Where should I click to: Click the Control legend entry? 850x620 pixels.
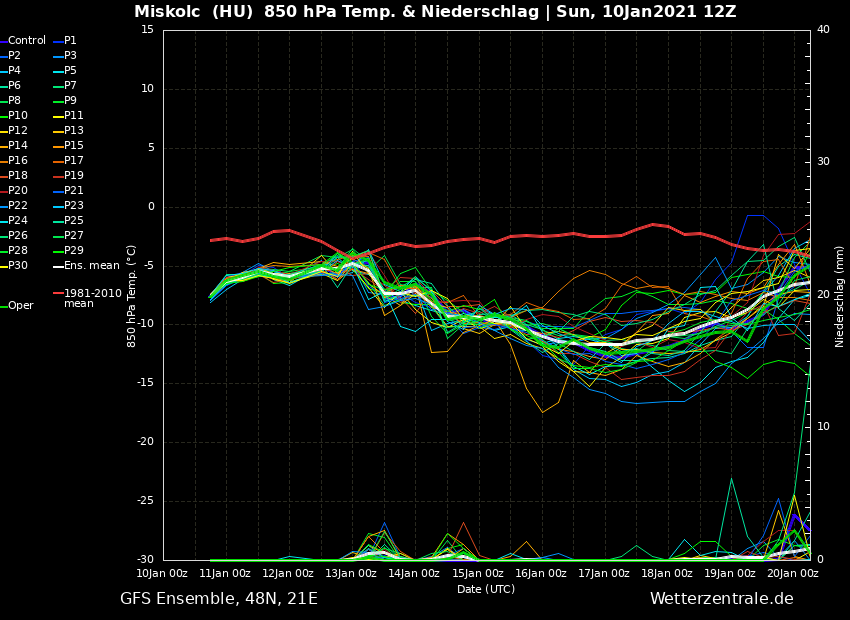pyautogui.click(x=26, y=41)
